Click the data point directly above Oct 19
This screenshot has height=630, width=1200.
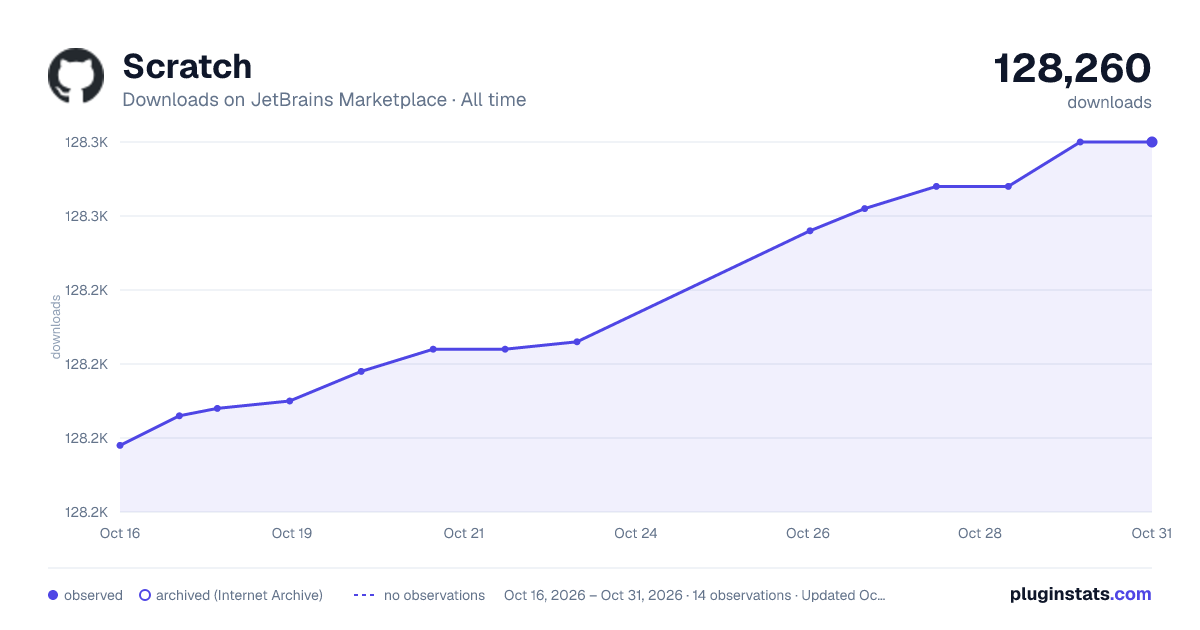pos(290,401)
